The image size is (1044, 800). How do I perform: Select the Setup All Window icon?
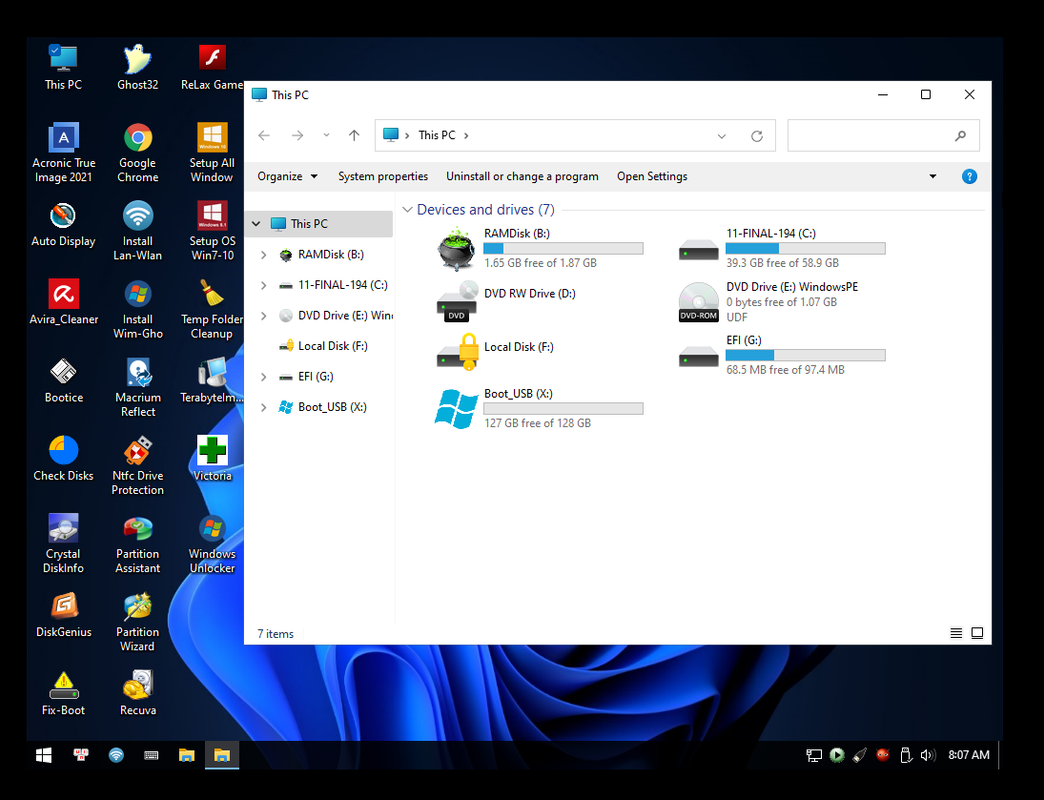tap(212, 152)
